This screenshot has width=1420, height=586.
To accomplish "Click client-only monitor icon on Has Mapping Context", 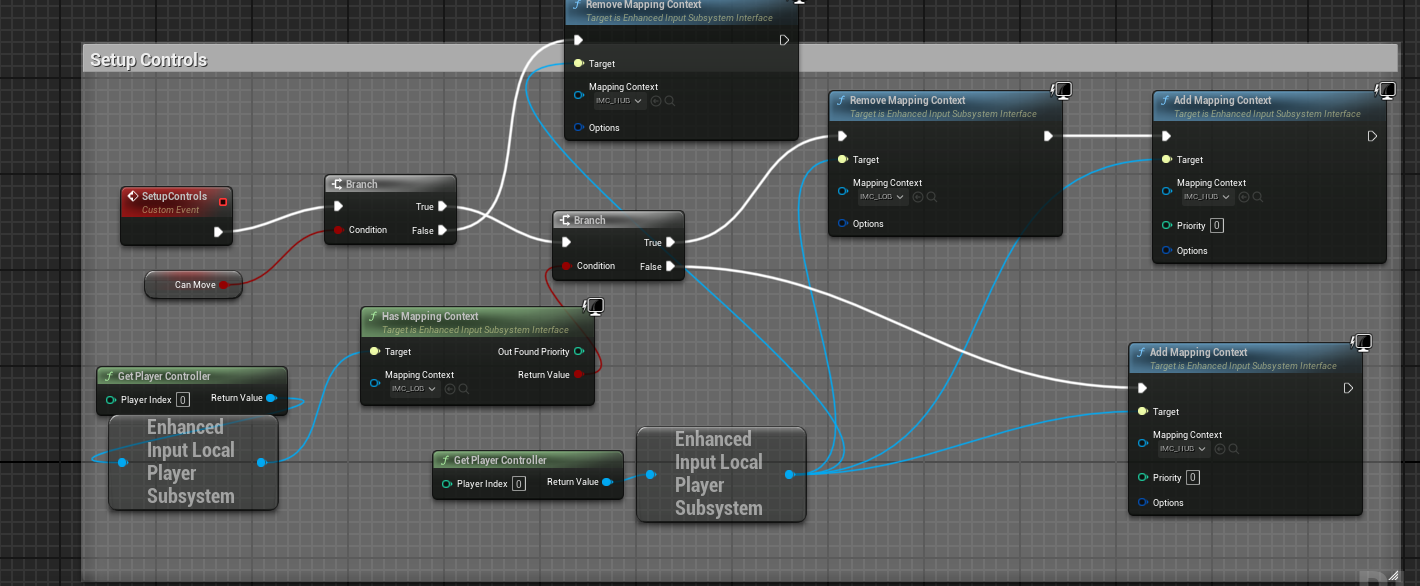I will click(x=594, y=305).
